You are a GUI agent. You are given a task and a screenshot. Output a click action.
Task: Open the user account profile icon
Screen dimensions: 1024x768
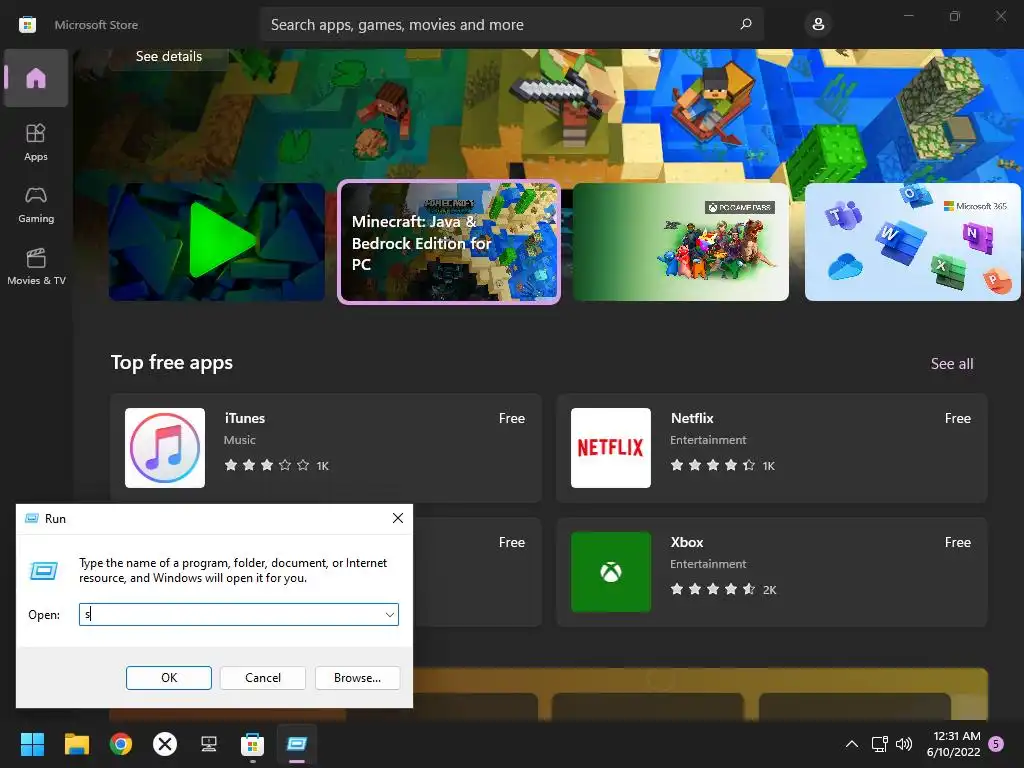tap(818, 24)
